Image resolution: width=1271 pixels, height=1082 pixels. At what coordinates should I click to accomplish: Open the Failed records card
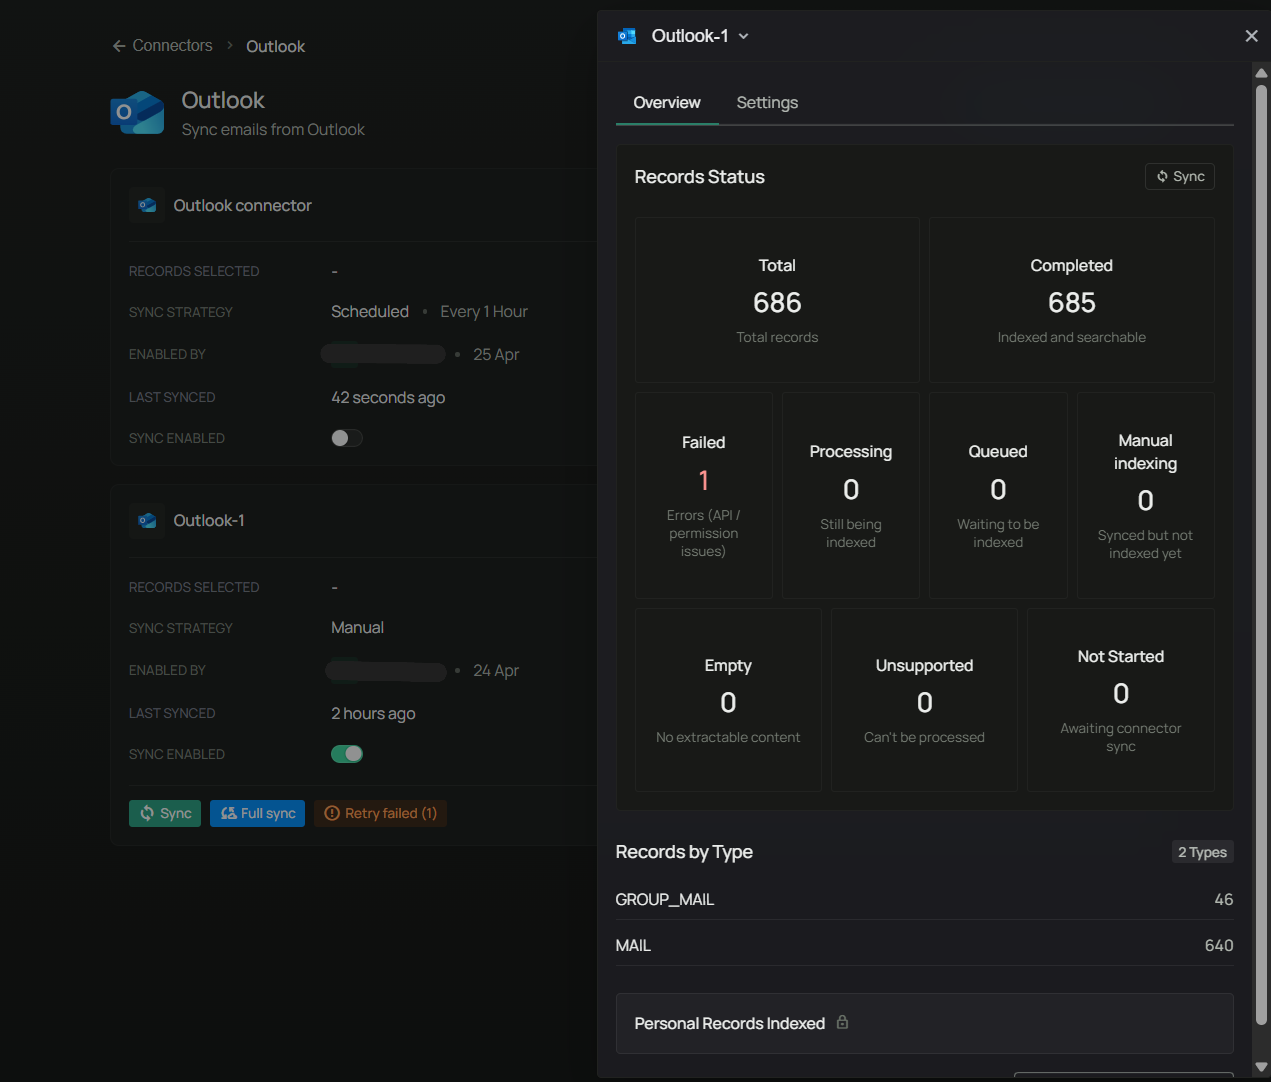pos(703,495)
